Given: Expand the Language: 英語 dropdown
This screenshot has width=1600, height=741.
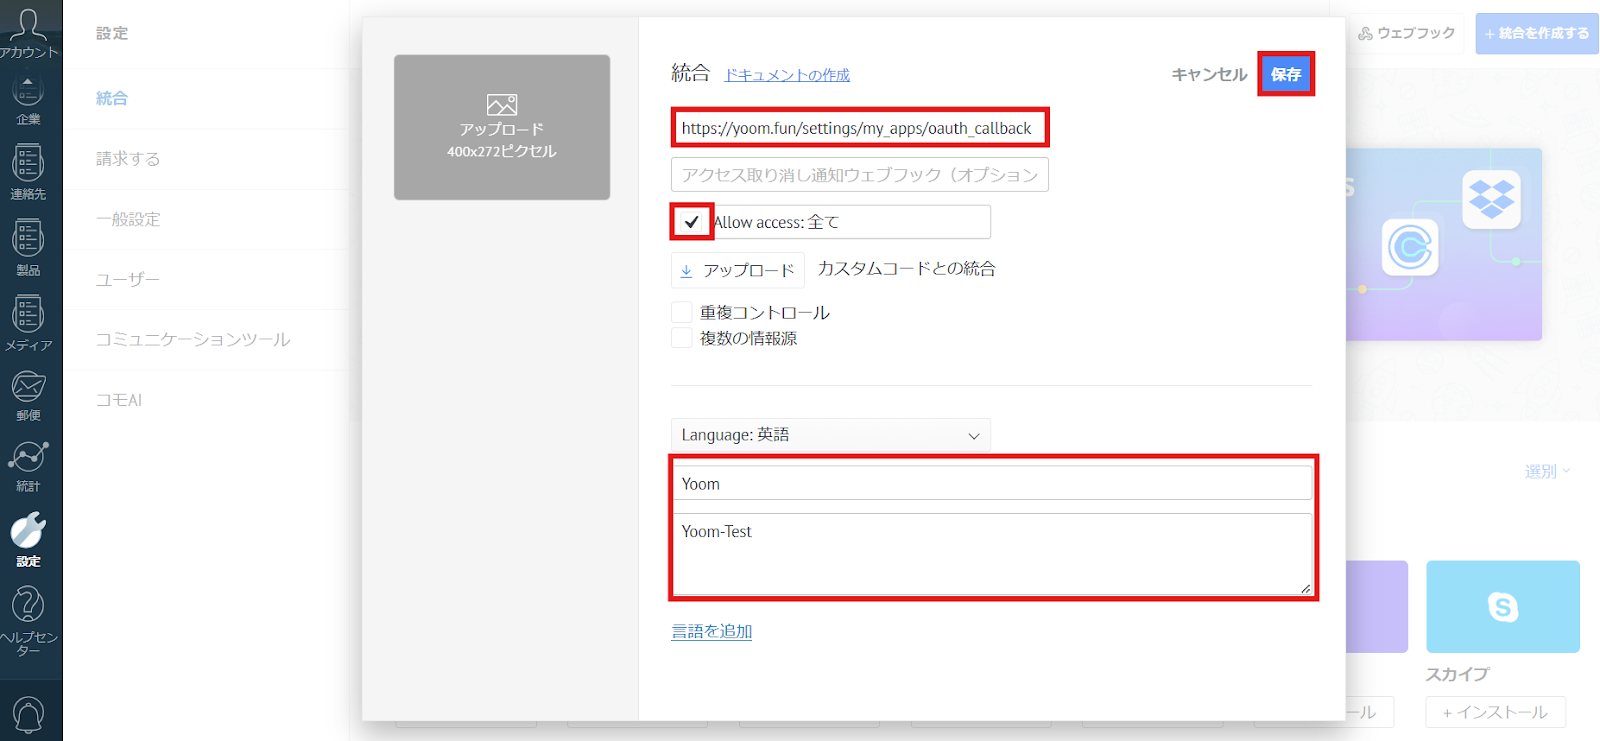Looking at the screenshot, I should (x=831, y=435).
